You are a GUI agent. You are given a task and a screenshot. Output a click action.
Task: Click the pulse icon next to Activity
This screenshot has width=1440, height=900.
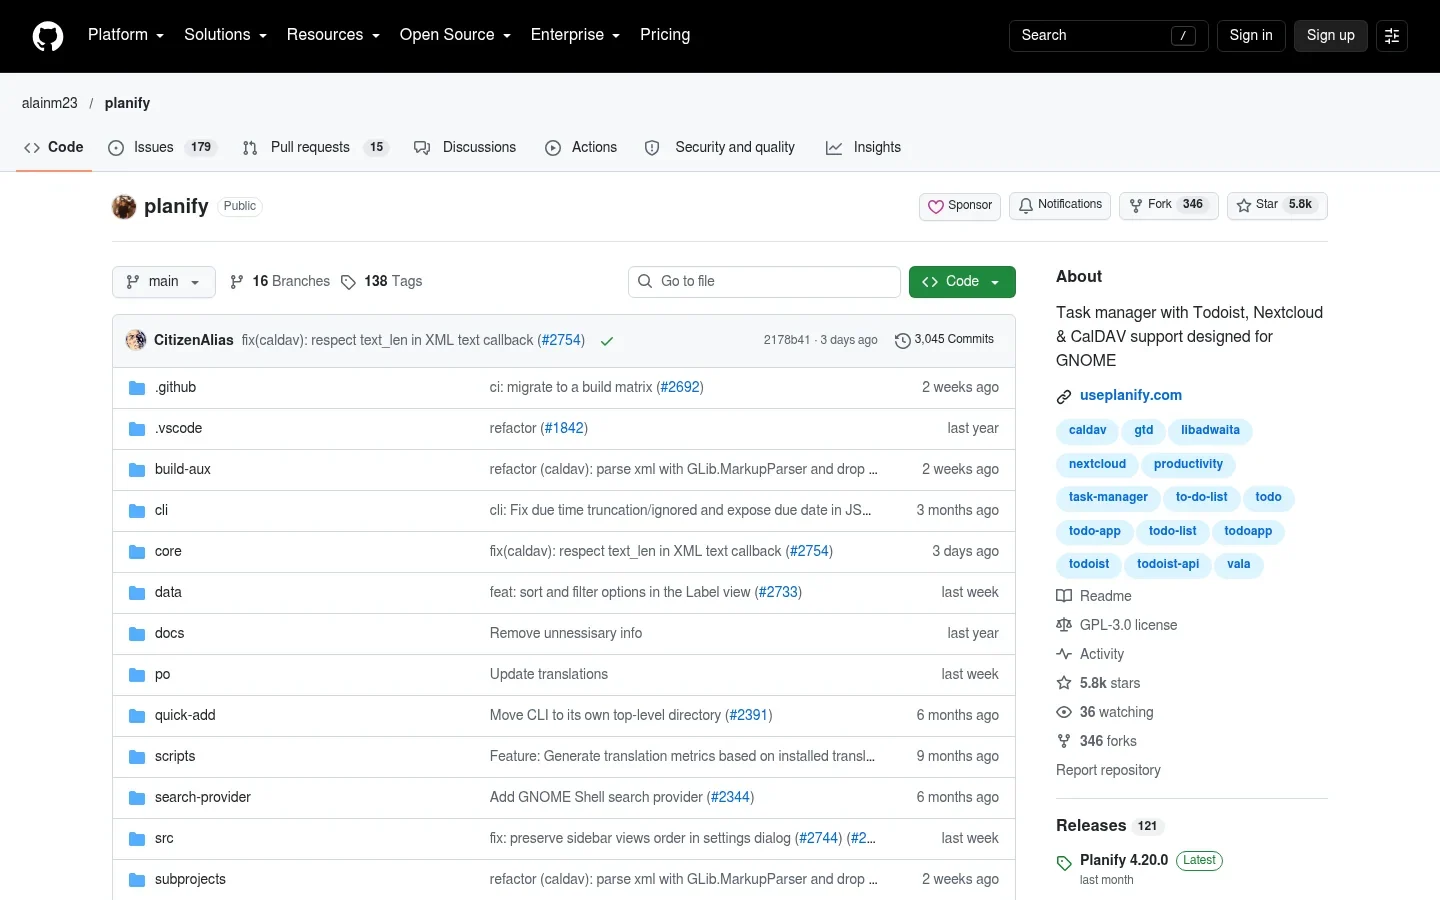pyautogui.click(x=1064, y=654)
